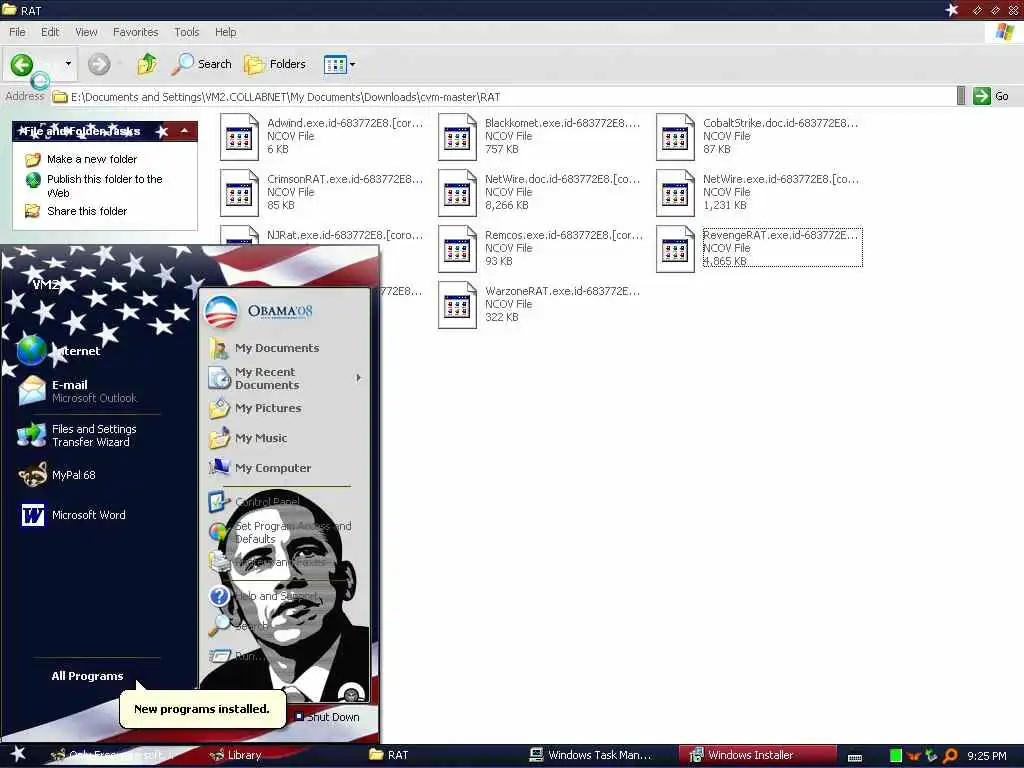Switch to Library taskbar window
The height and width of the screenshot is (768, 1024).
pos(238,755)
